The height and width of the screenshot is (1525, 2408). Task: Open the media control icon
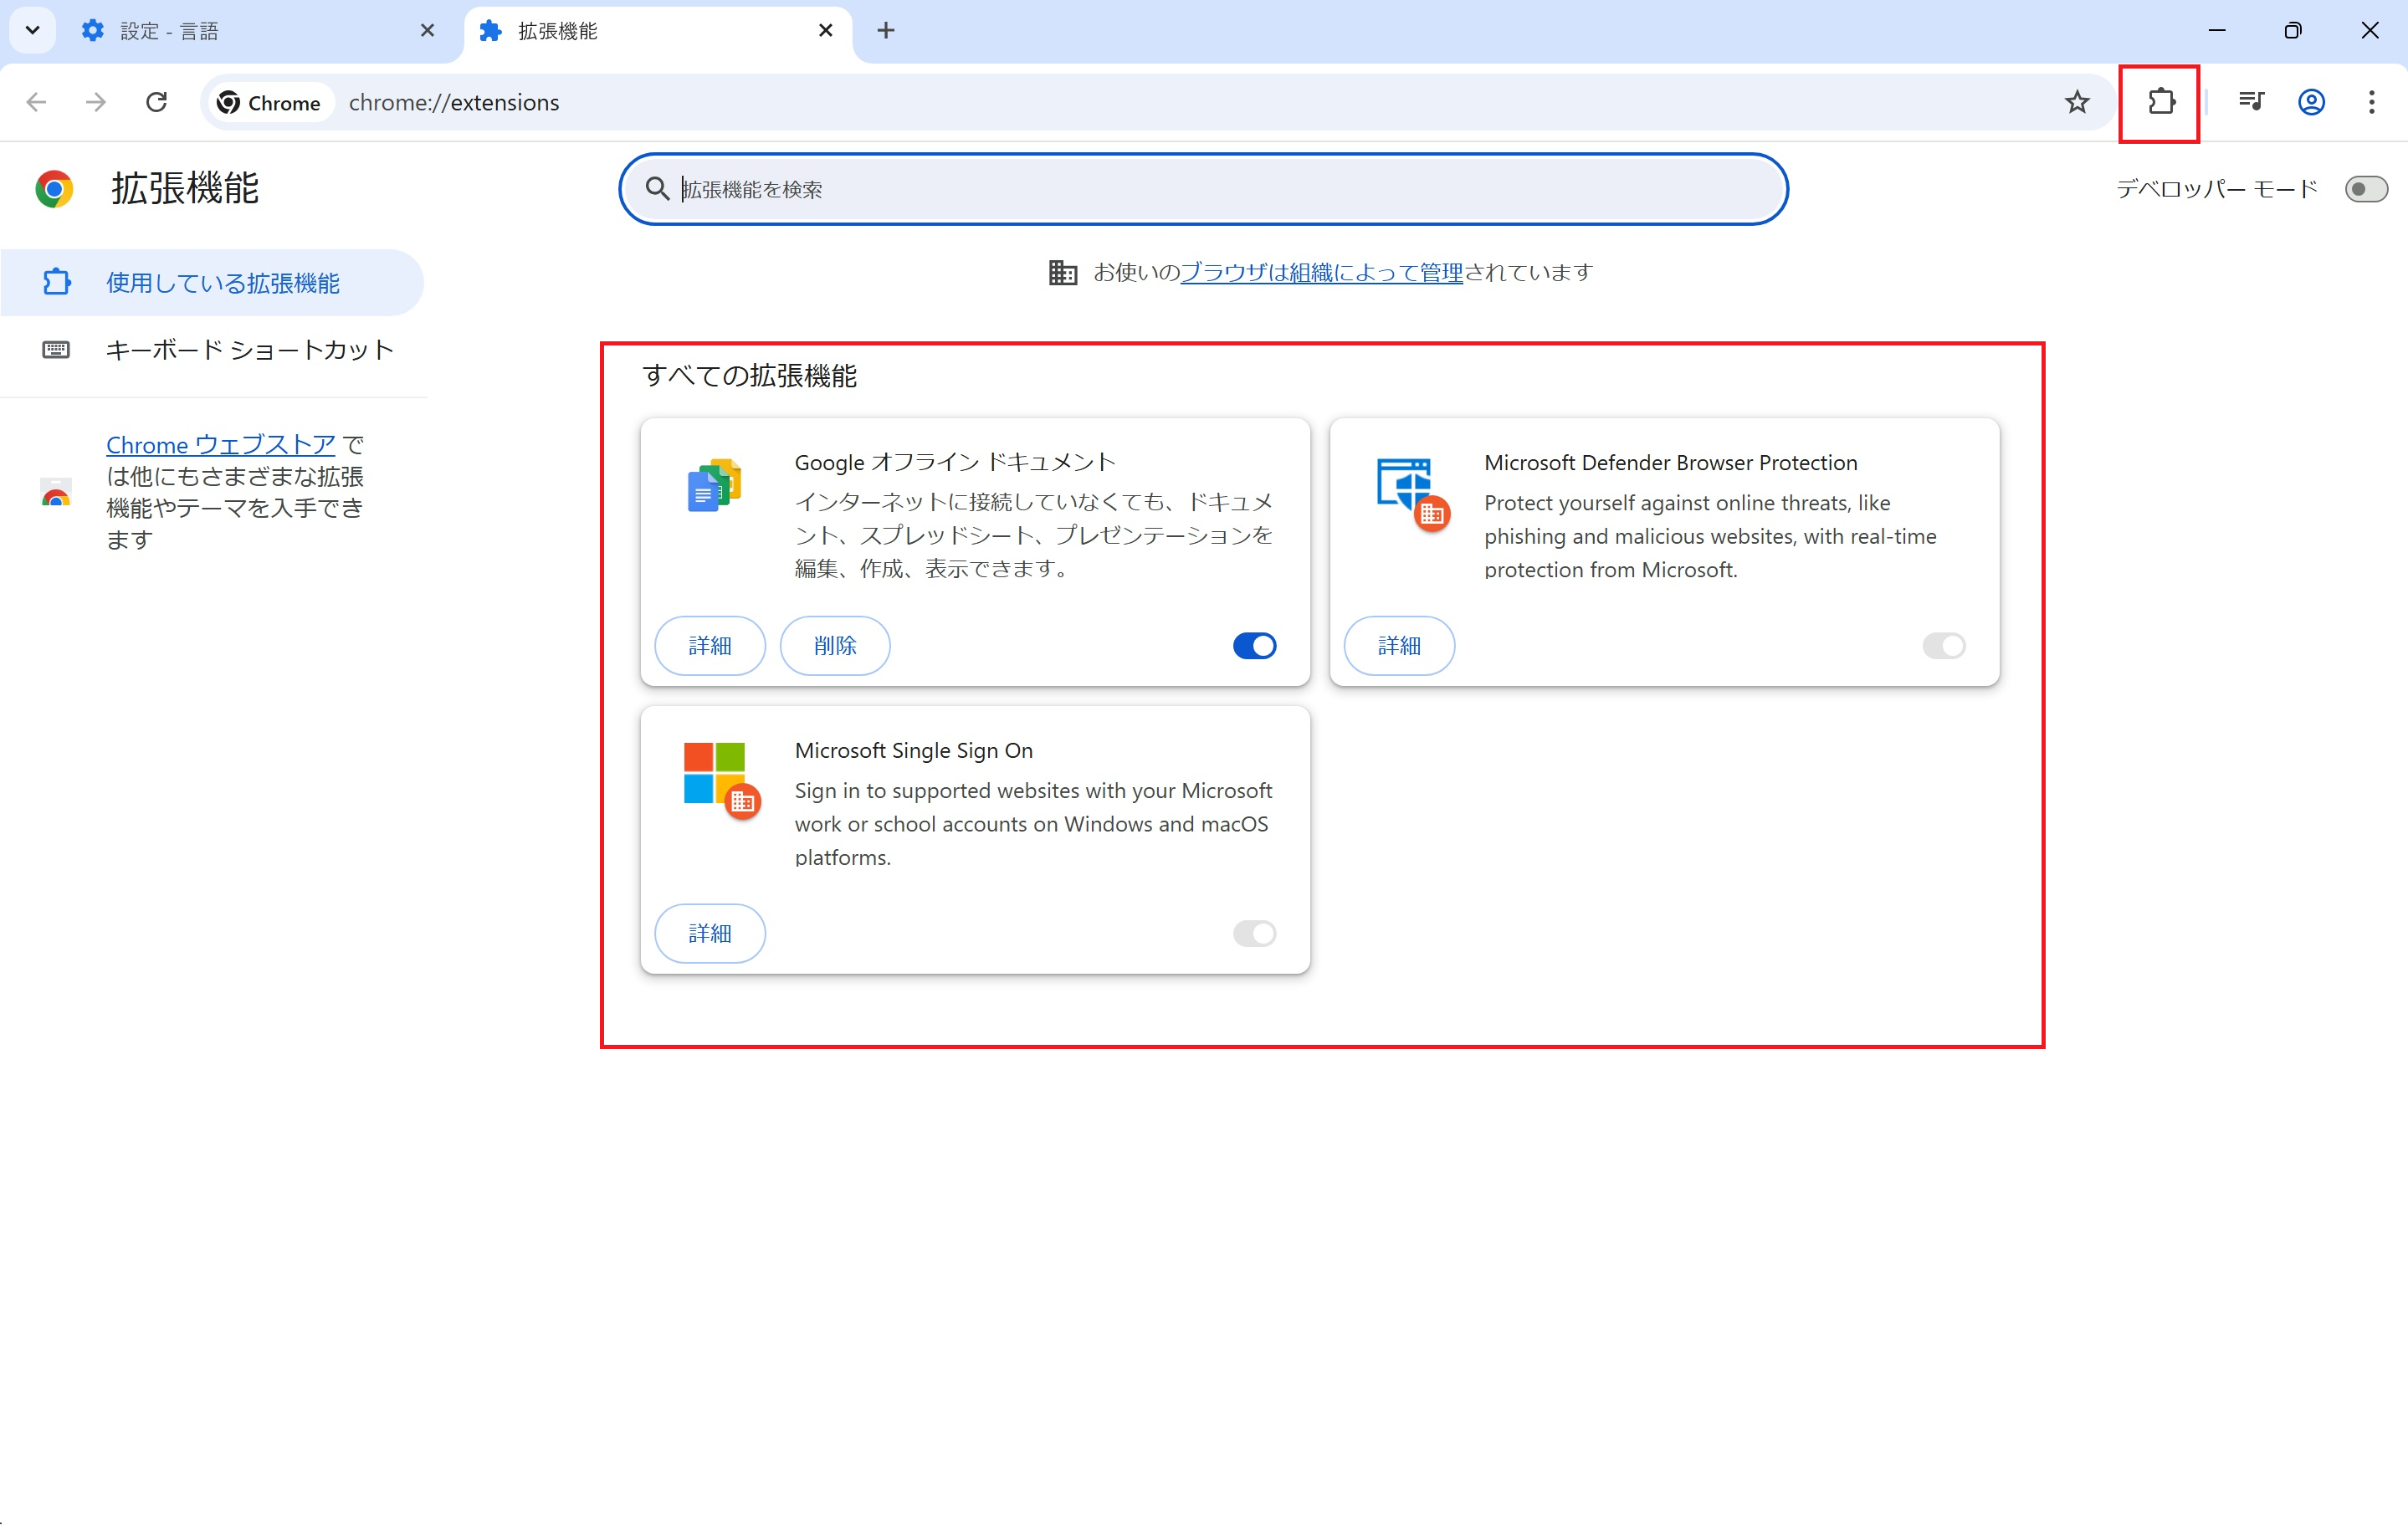point(2251,102)
